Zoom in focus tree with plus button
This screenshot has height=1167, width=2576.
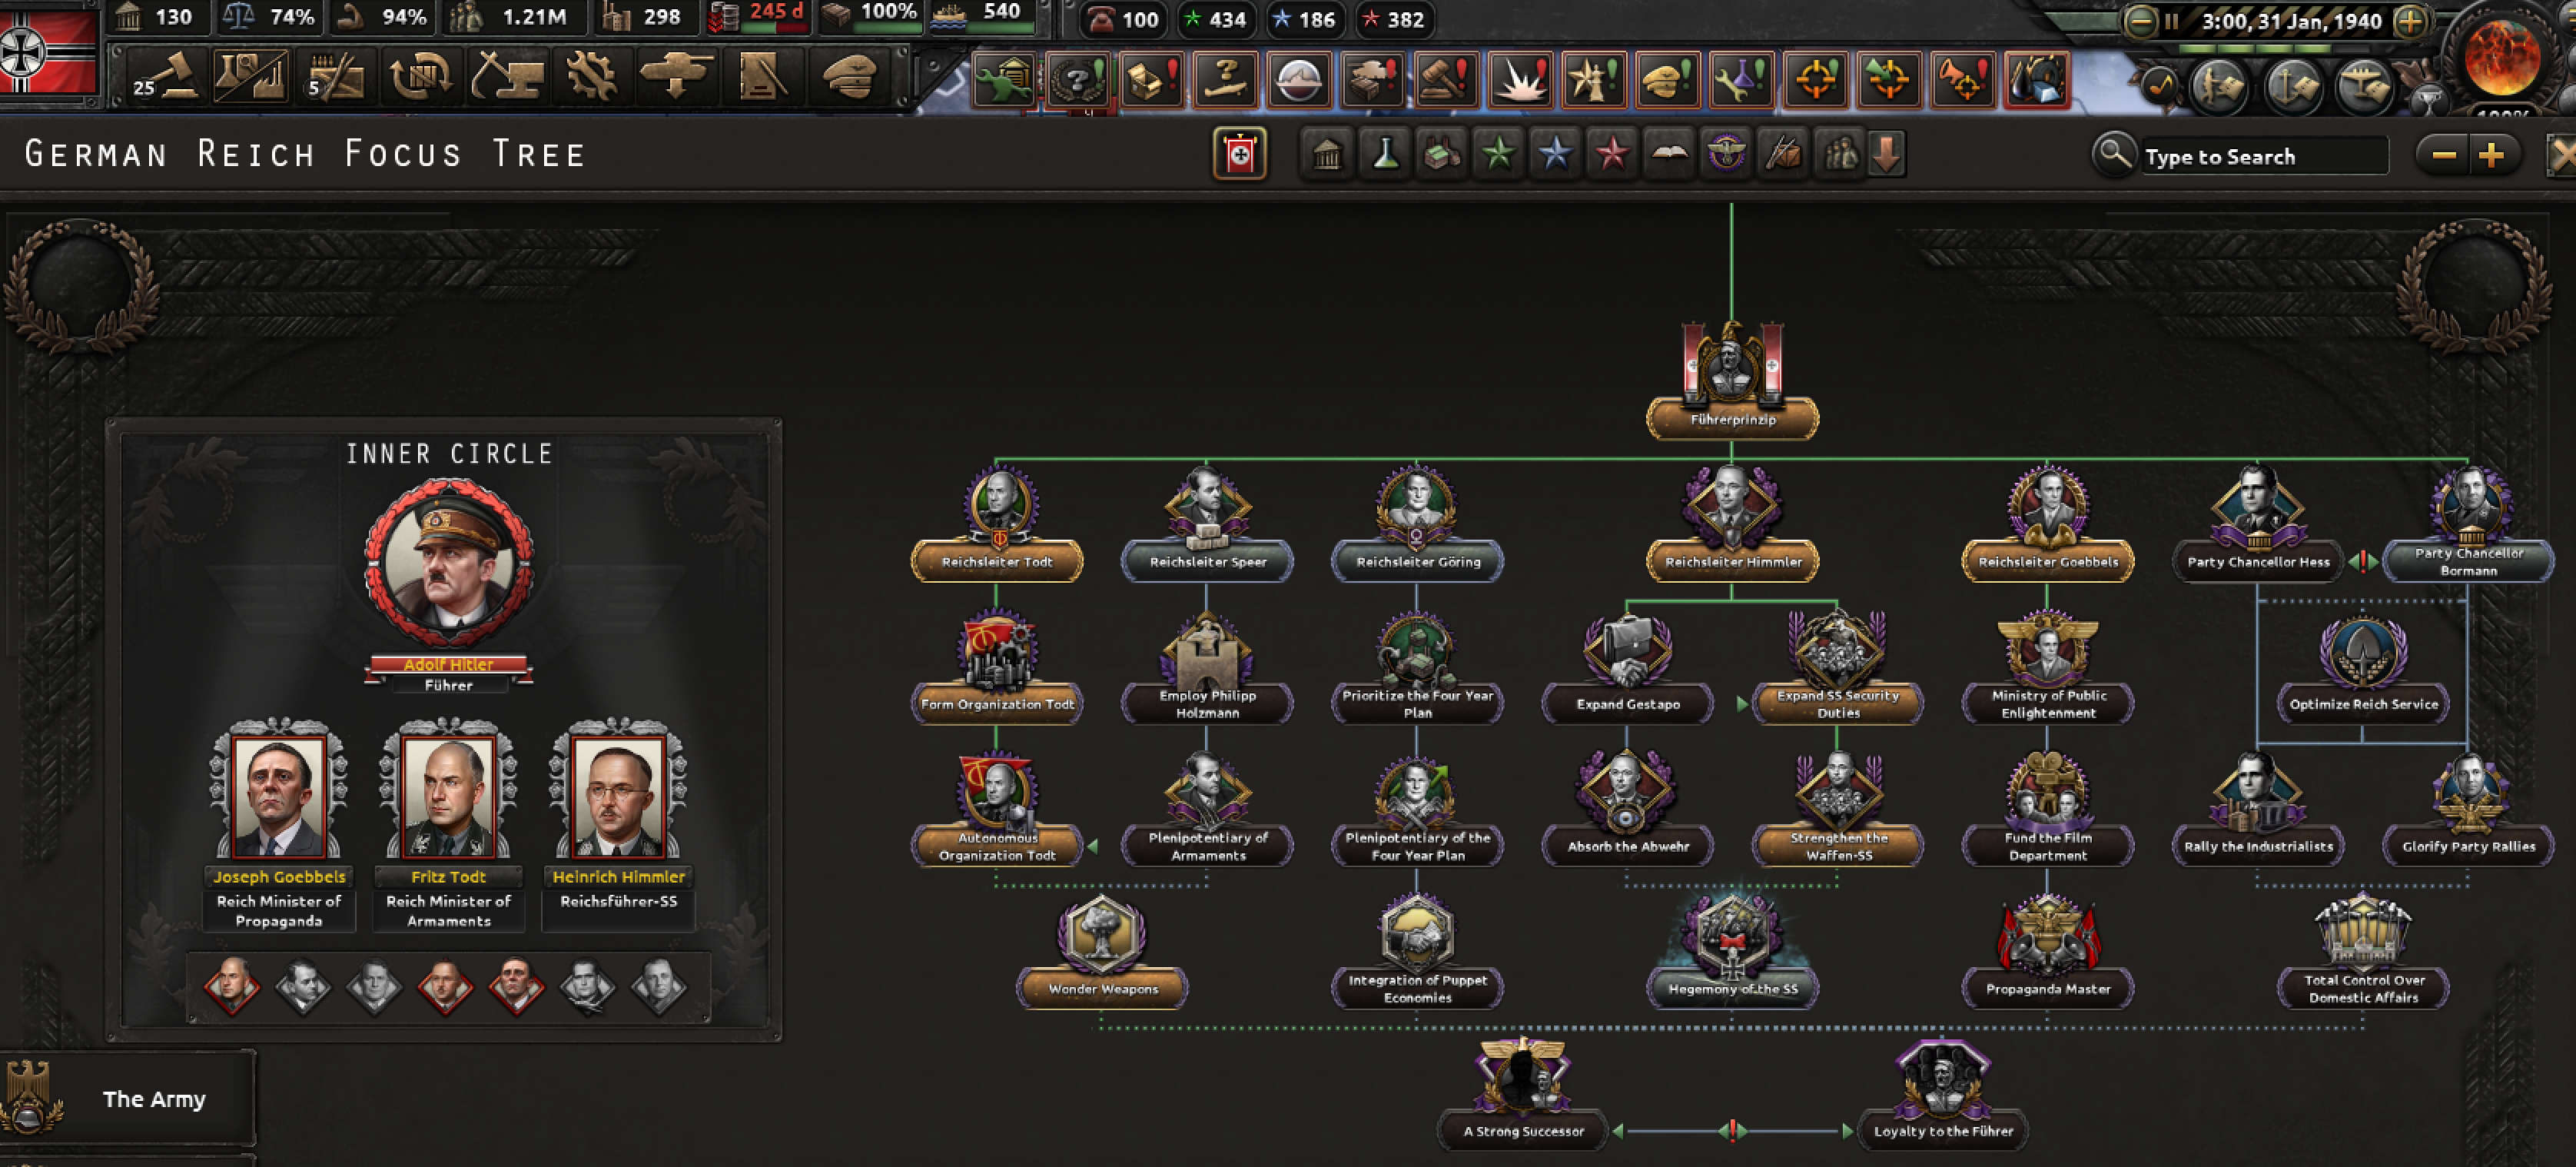point(2492,155)
